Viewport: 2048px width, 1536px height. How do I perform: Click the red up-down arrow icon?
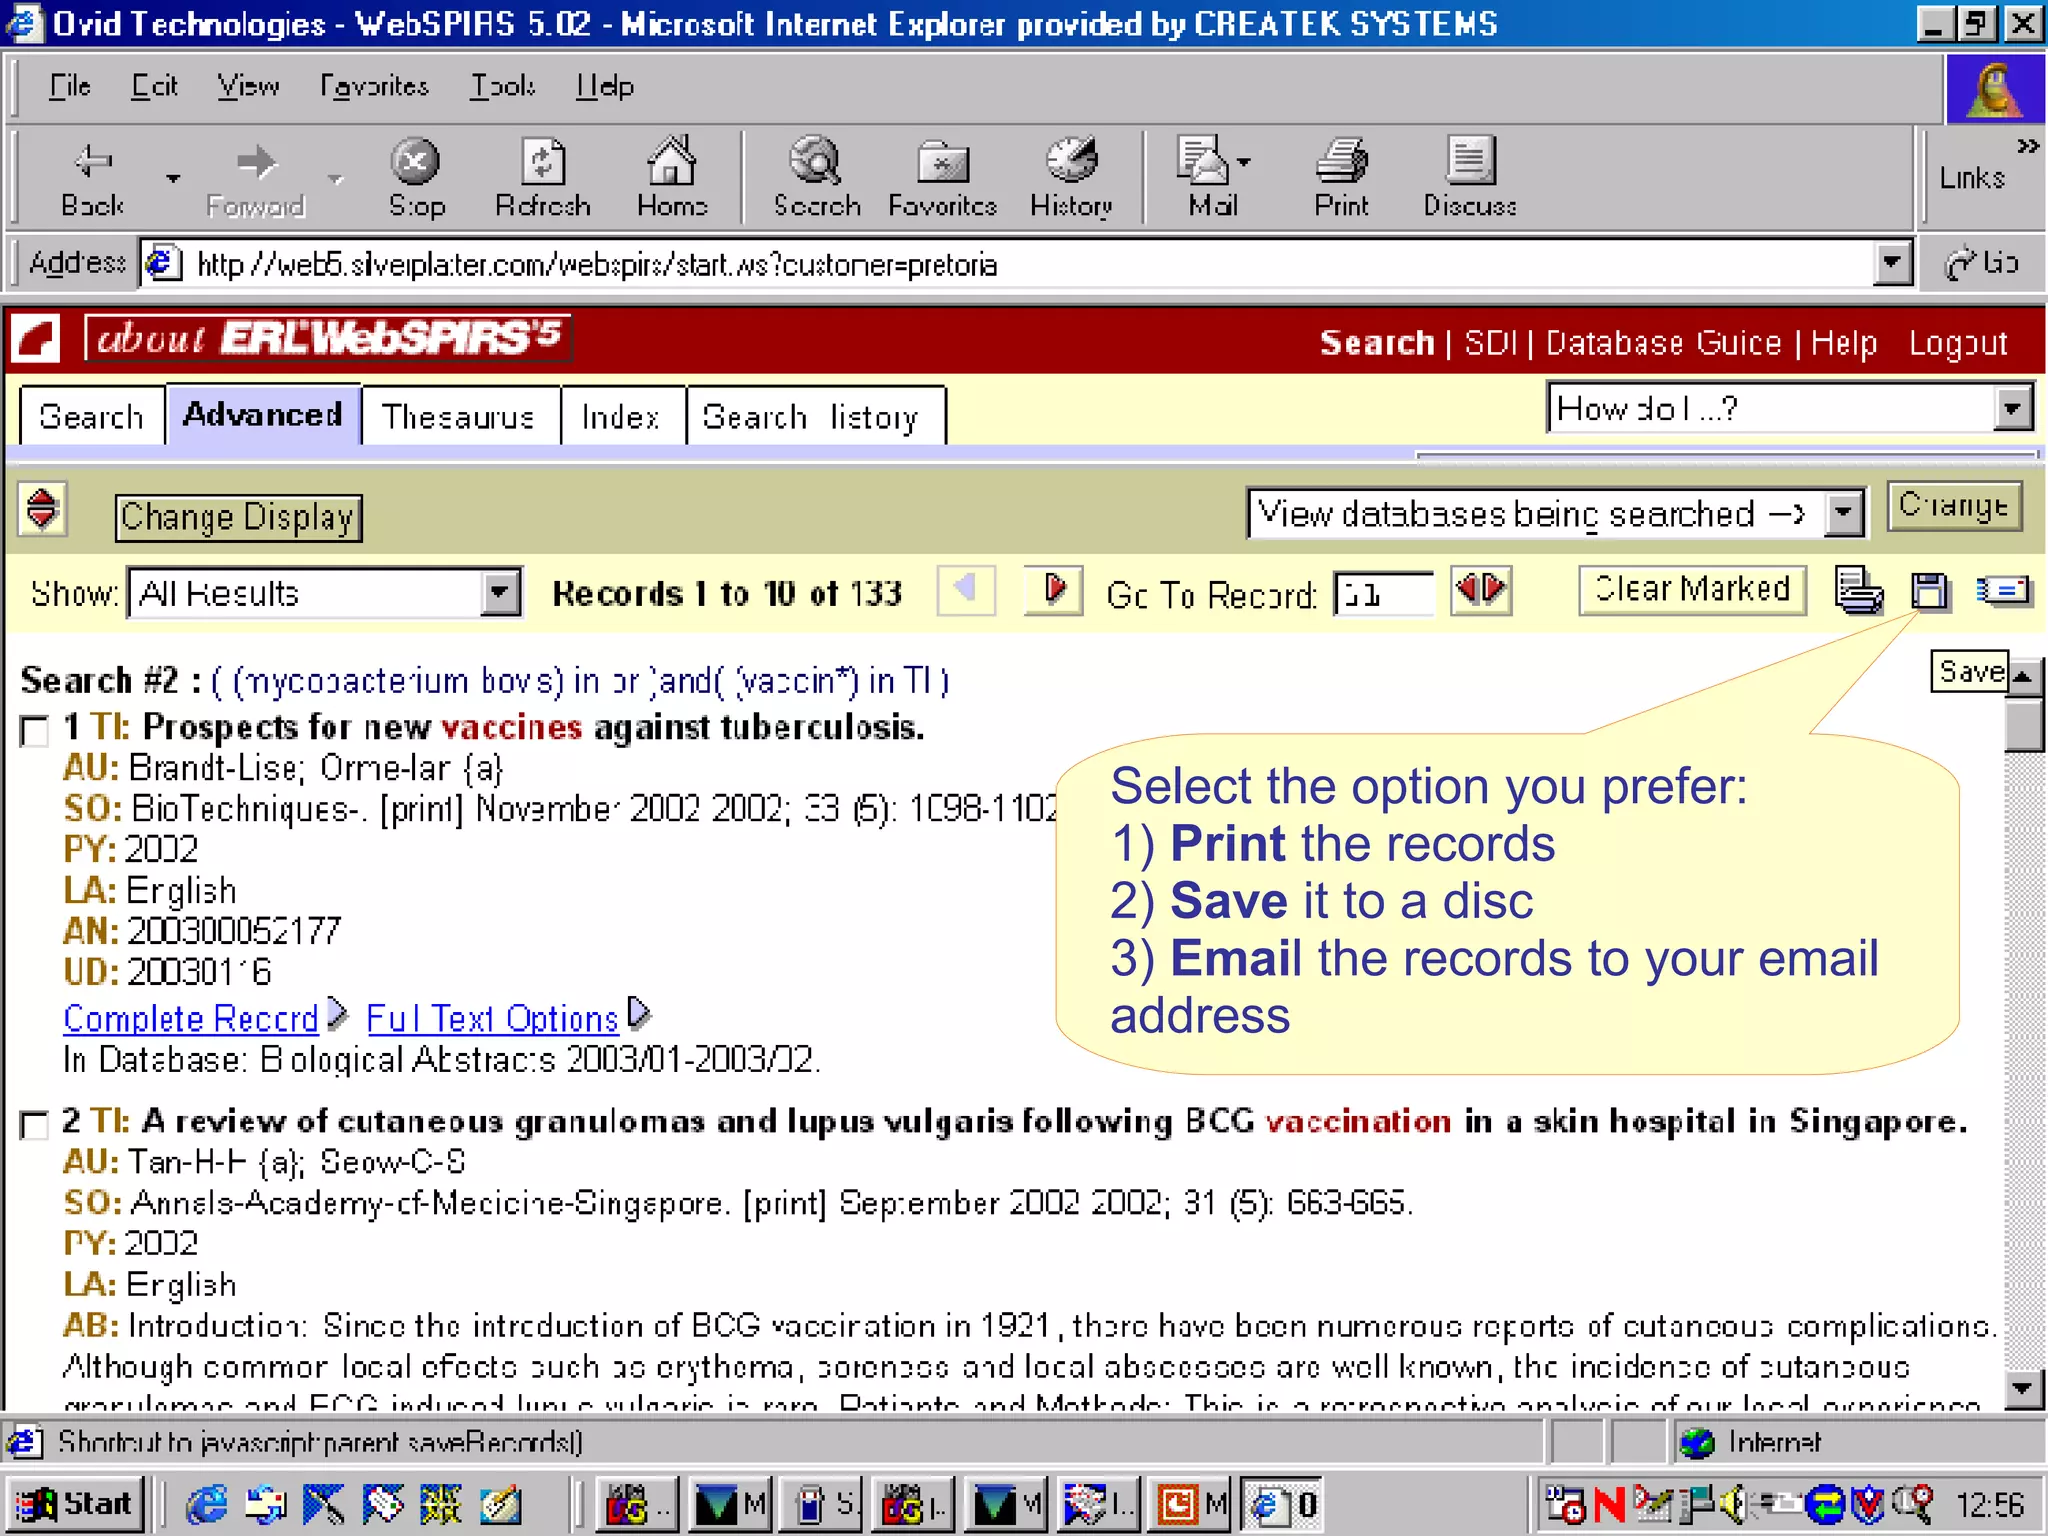pyautogui.click(x=42, y=510)
